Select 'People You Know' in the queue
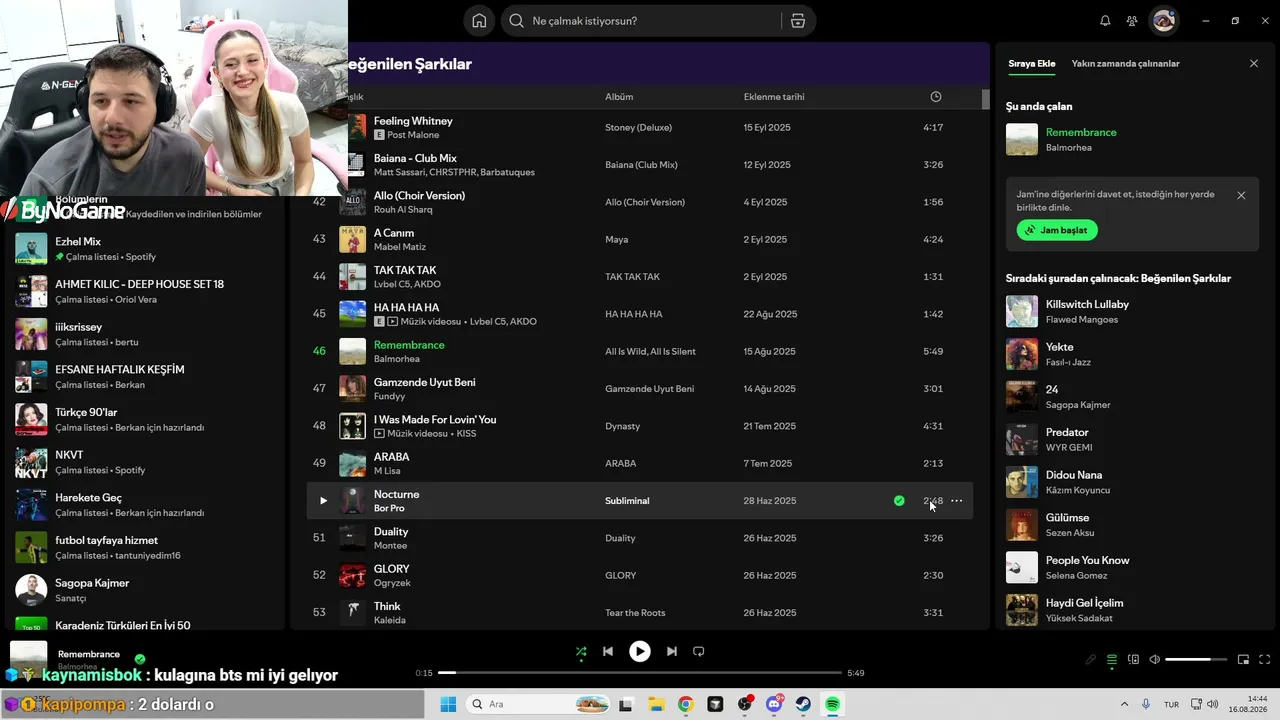Viewport: 1280px width, 720px height. [x=1132, y=567]
